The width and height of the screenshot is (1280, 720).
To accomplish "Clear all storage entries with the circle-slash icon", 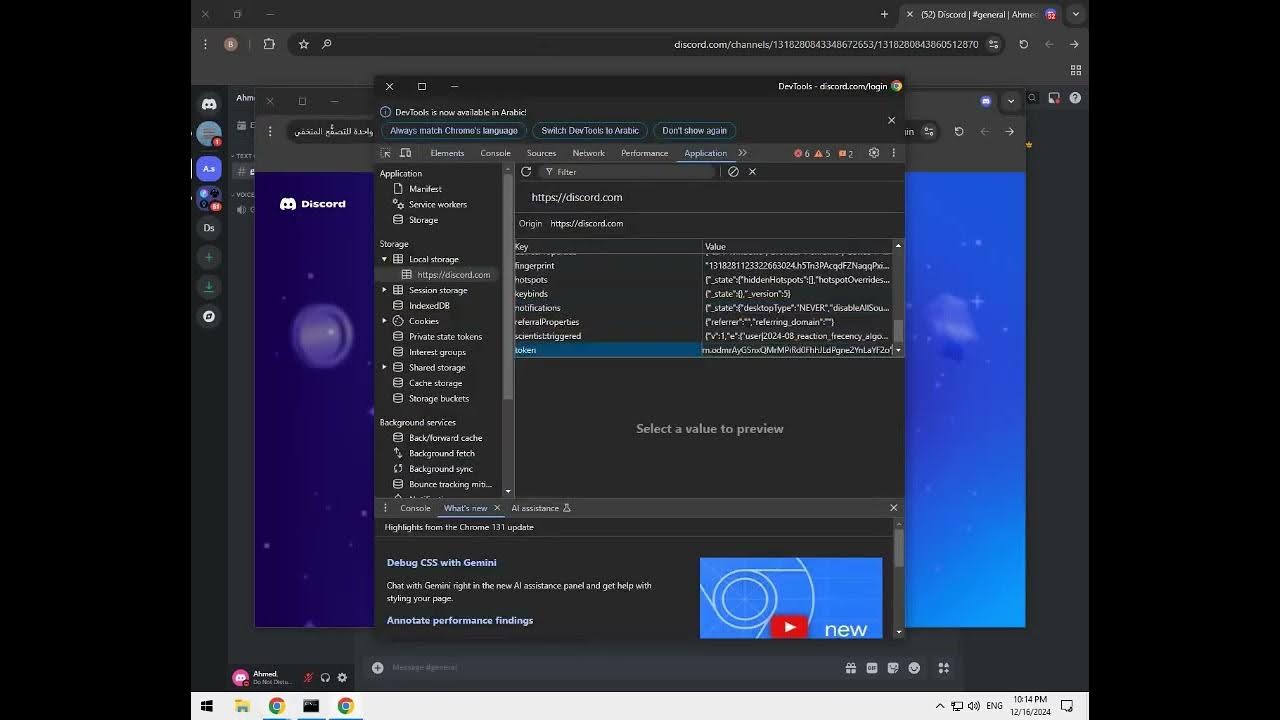I will [733, 172].
